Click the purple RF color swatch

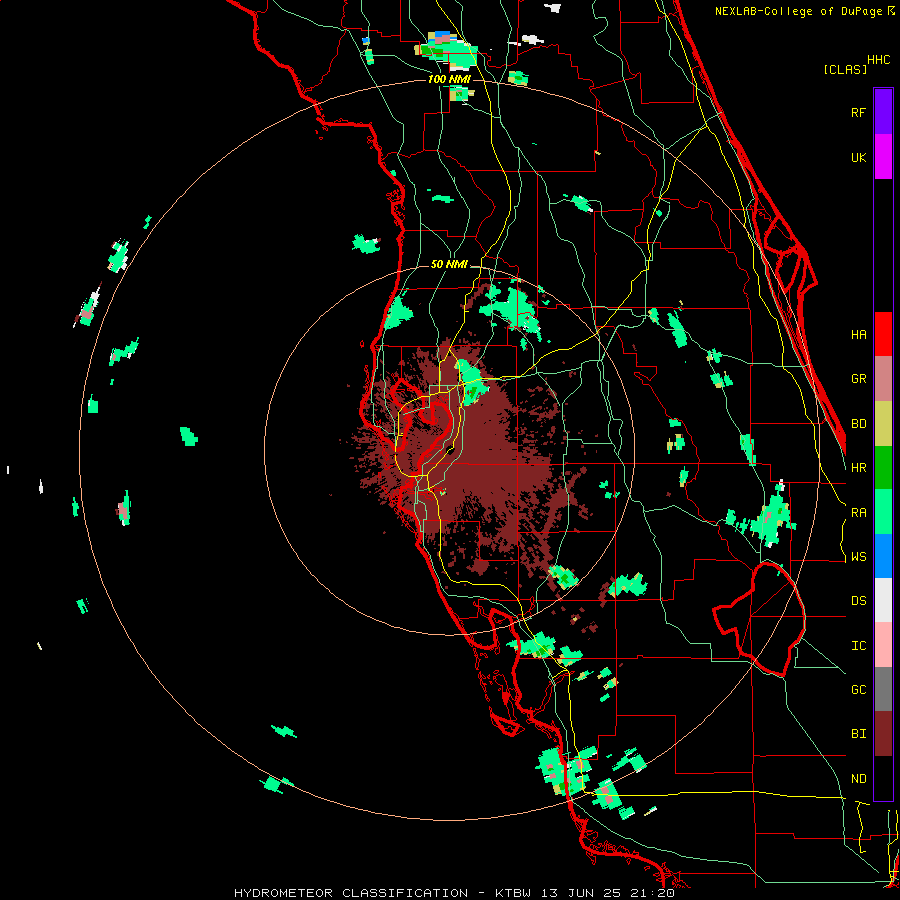pyautogui.click(x=883, y=112)
